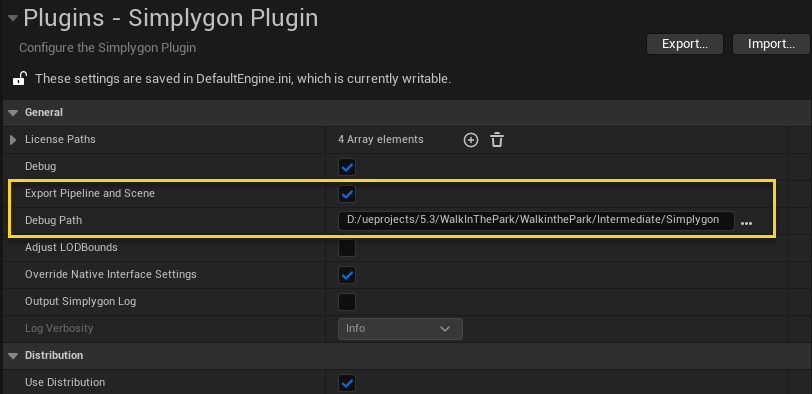
Task: Click the Import... button
Action: tap(771, 44)
